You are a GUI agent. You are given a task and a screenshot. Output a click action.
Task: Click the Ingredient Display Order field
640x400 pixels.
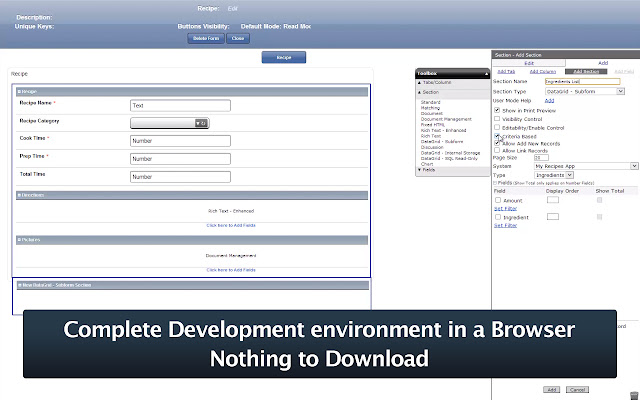553,216
